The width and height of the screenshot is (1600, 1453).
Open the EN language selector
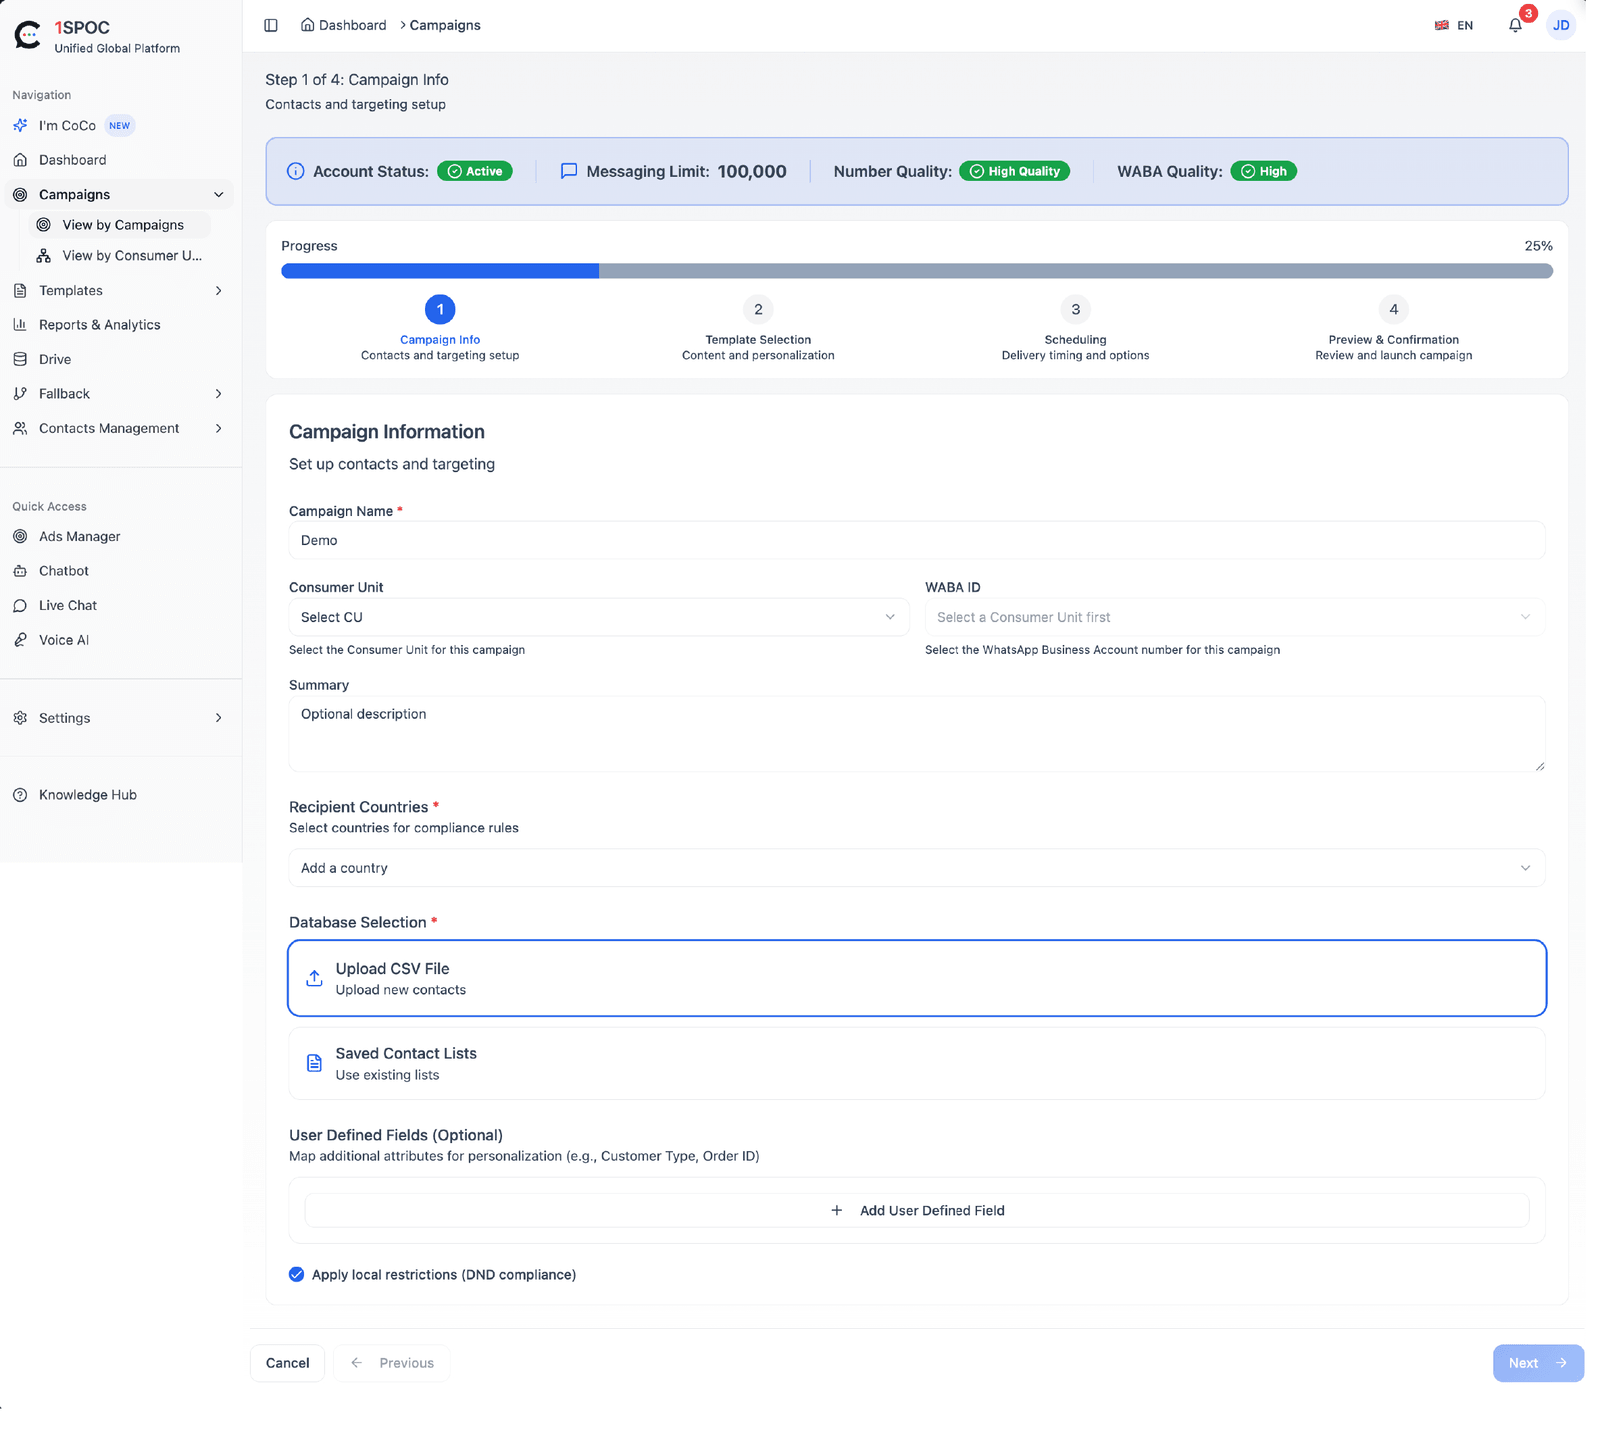tap(1454, 25)
